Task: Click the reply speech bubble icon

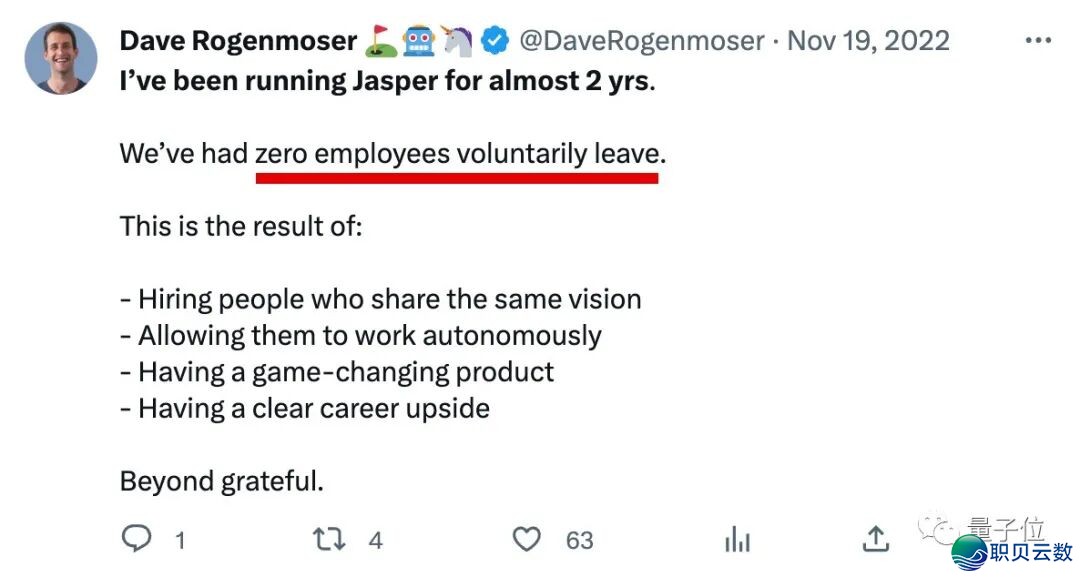Action: click(136, 540)
